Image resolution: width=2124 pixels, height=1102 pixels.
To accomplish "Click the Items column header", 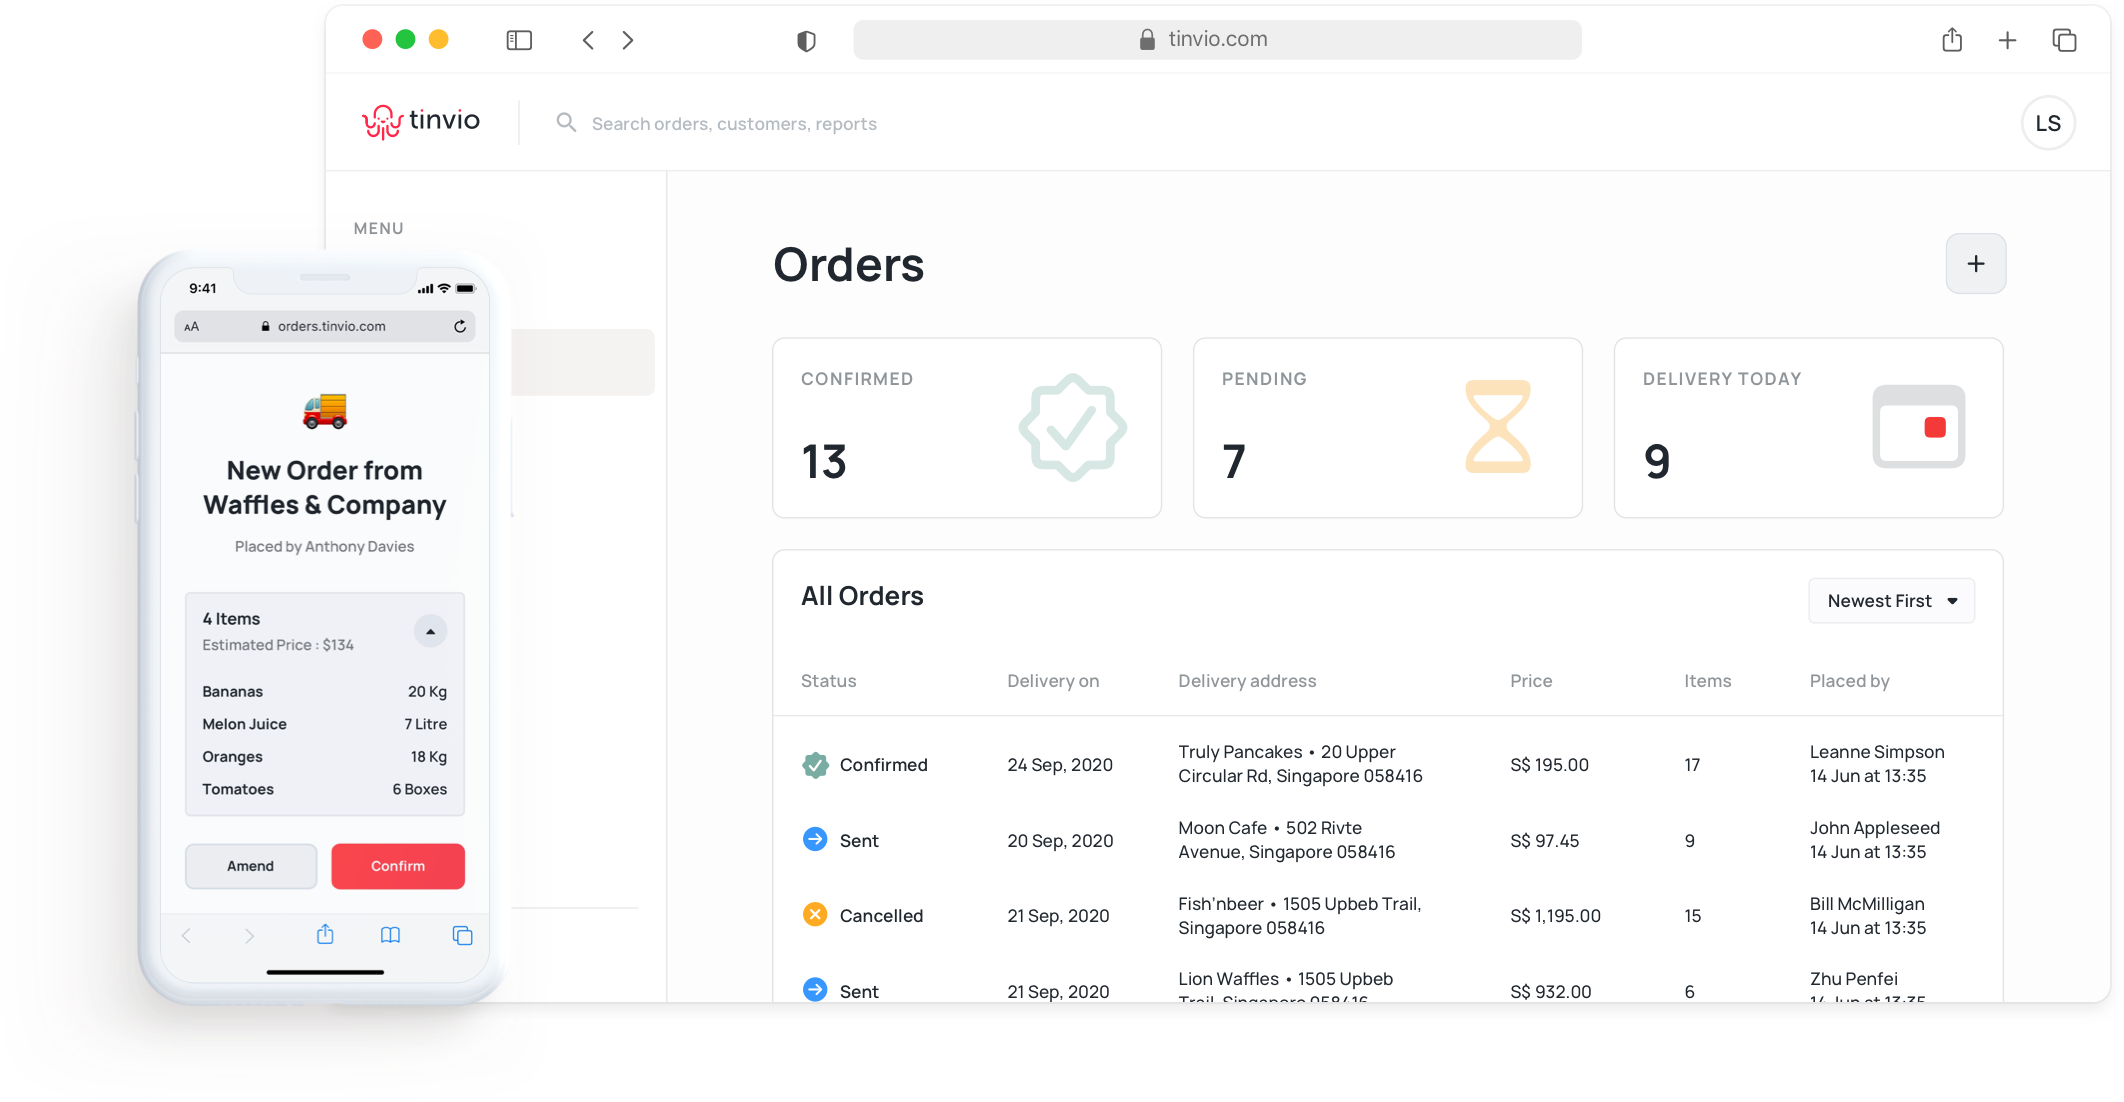I will (1707, 681).
